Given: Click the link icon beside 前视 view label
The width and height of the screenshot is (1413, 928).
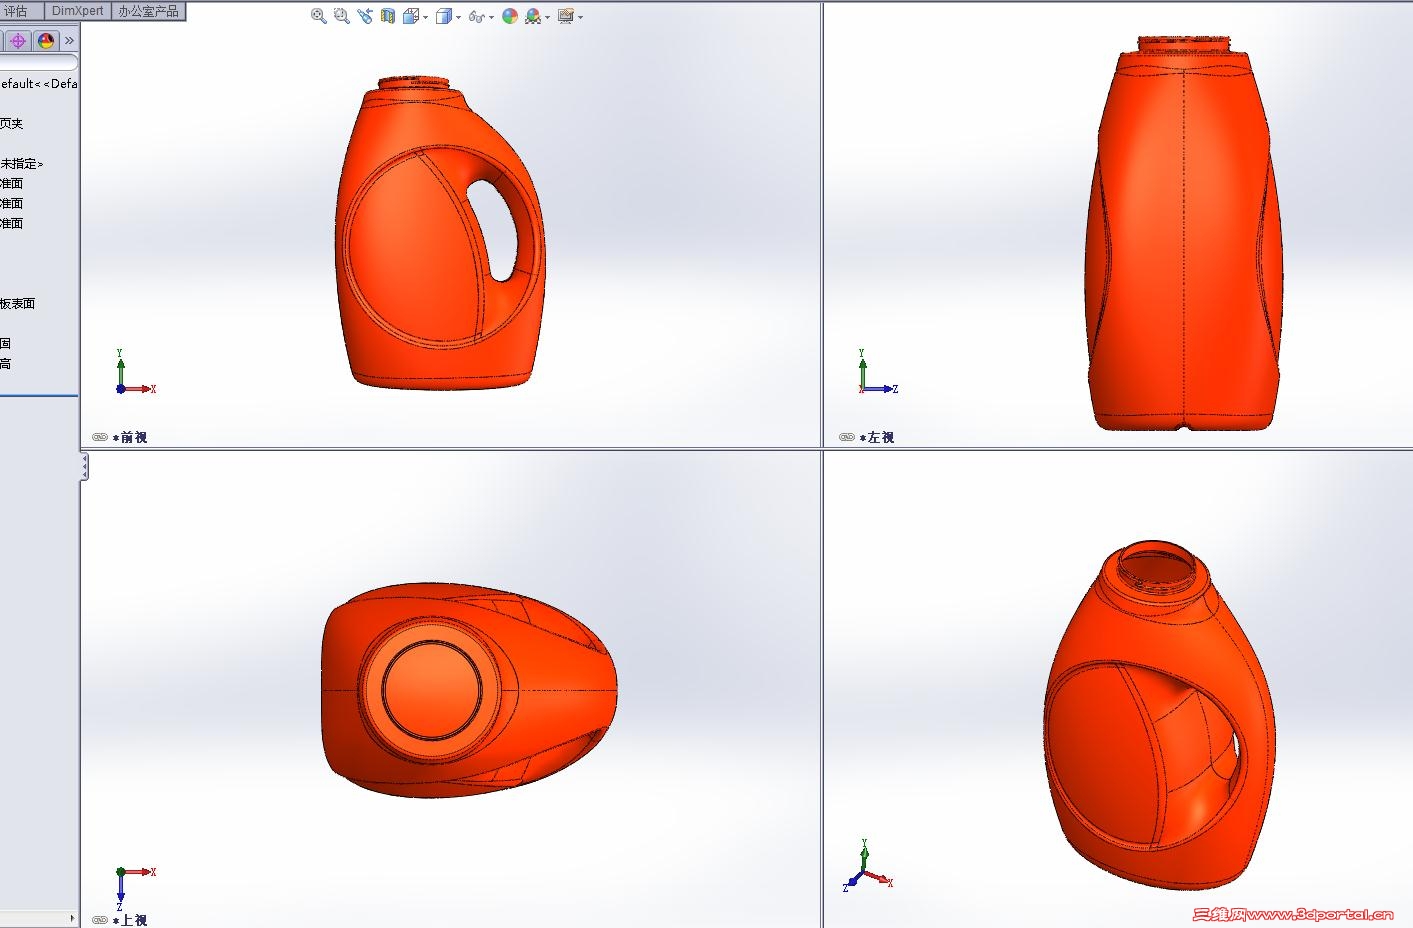Looking at the screenshot, I should click(x=100, y=437).
